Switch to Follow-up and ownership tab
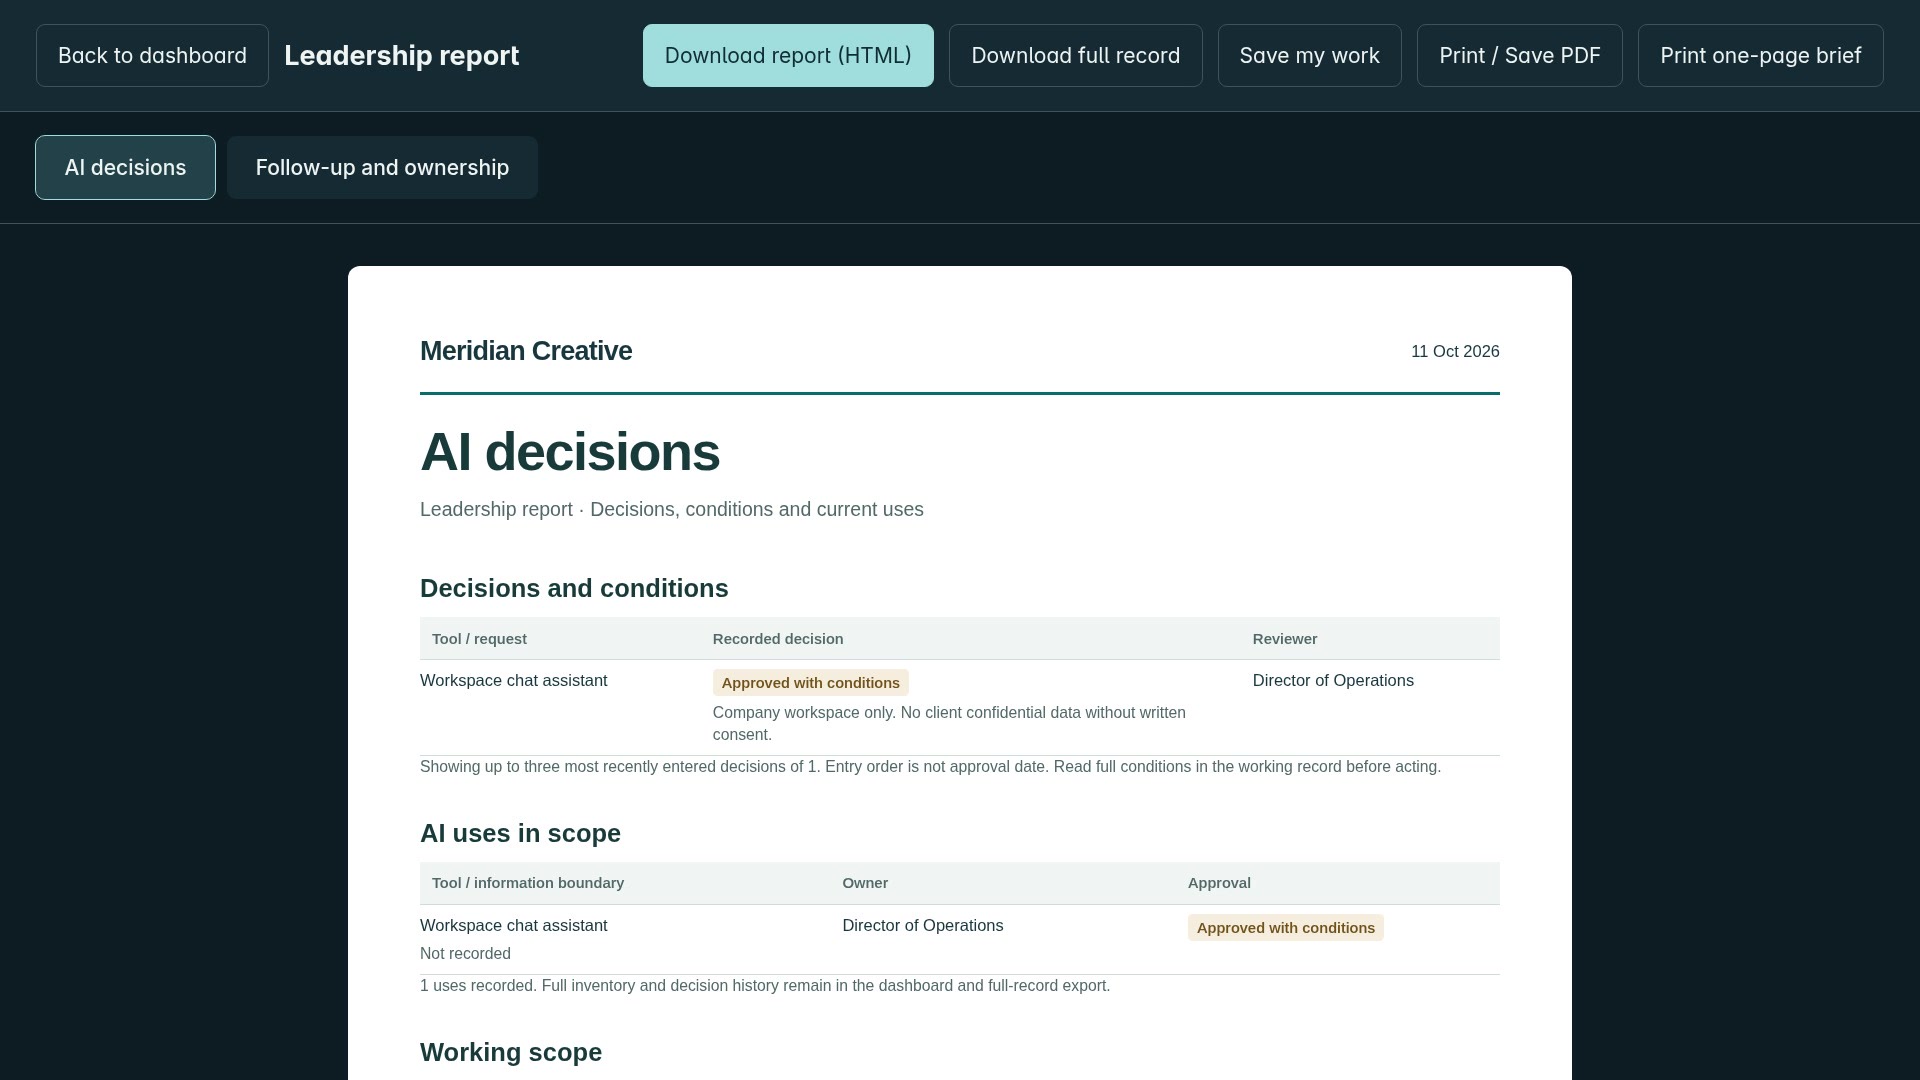Image resolution: width=1920 pixels, height=1080 pixels. point(382,167)
